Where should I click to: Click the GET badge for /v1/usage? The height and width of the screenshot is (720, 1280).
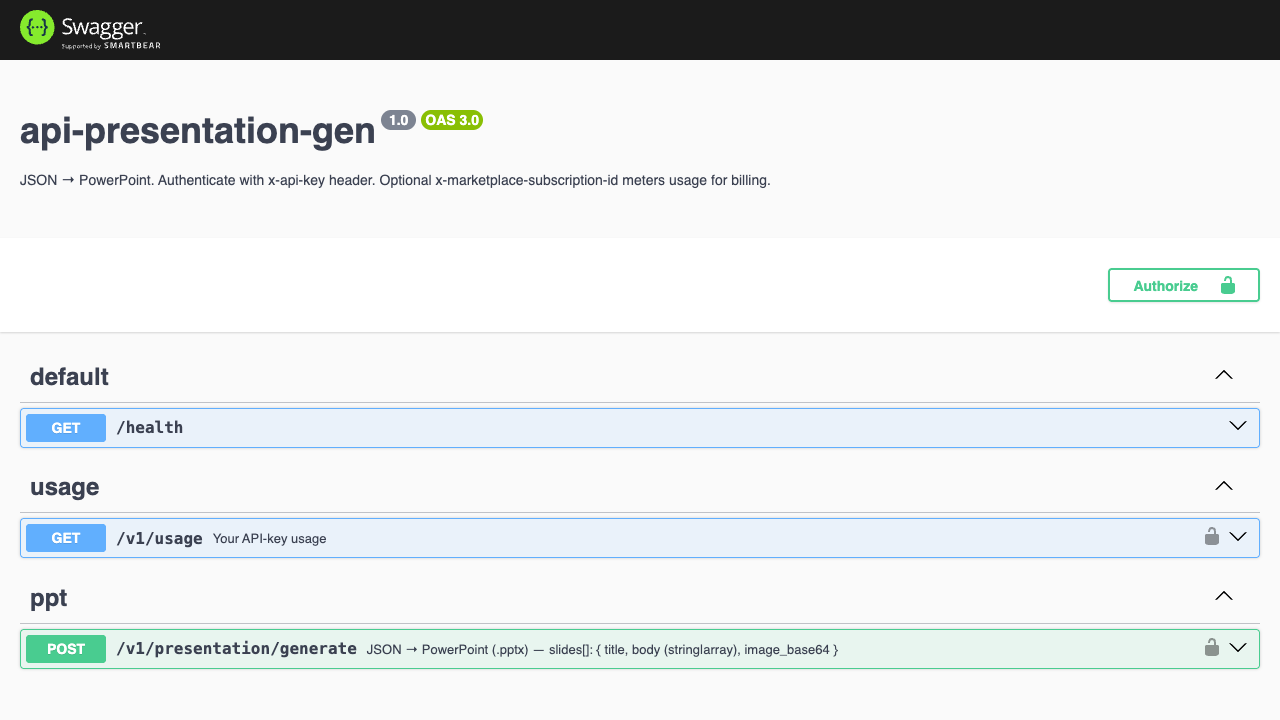(66, 538)
